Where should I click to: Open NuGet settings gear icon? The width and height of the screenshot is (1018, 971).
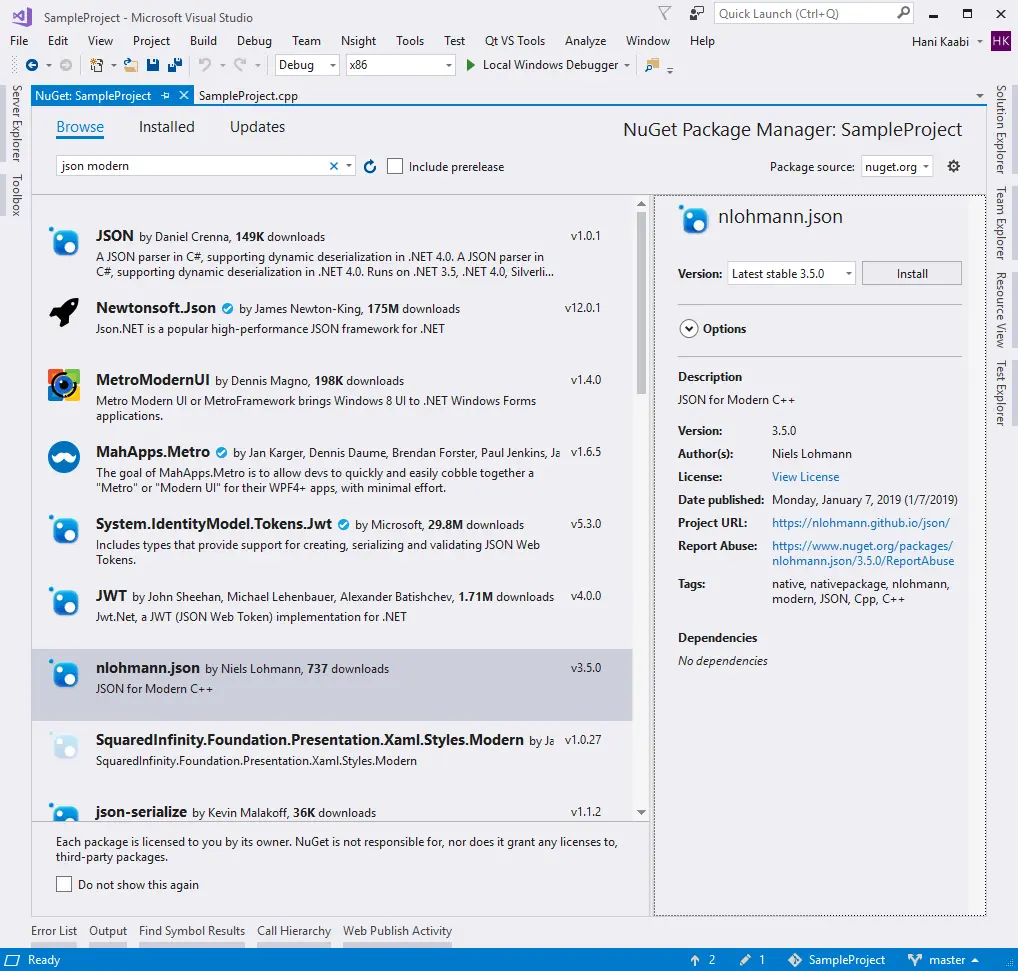pos(953,166)
